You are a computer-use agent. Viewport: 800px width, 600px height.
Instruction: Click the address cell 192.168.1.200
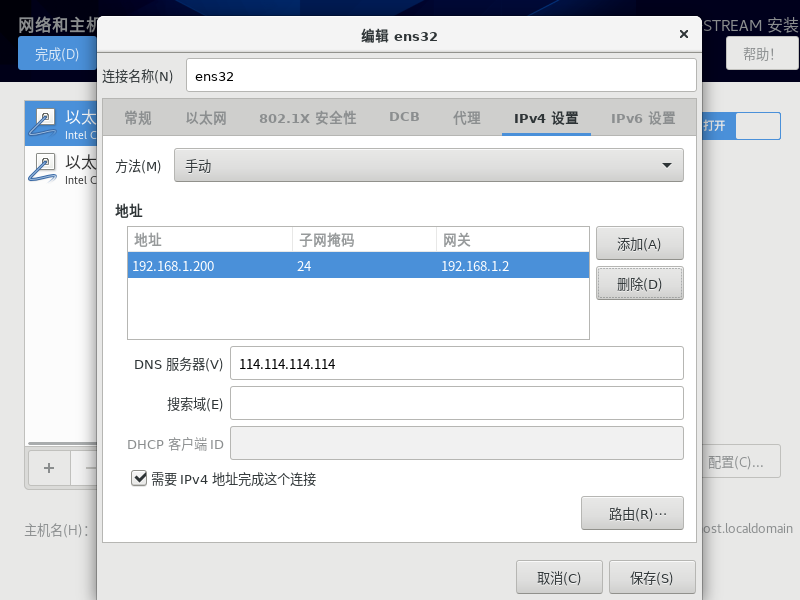point(173,266)
